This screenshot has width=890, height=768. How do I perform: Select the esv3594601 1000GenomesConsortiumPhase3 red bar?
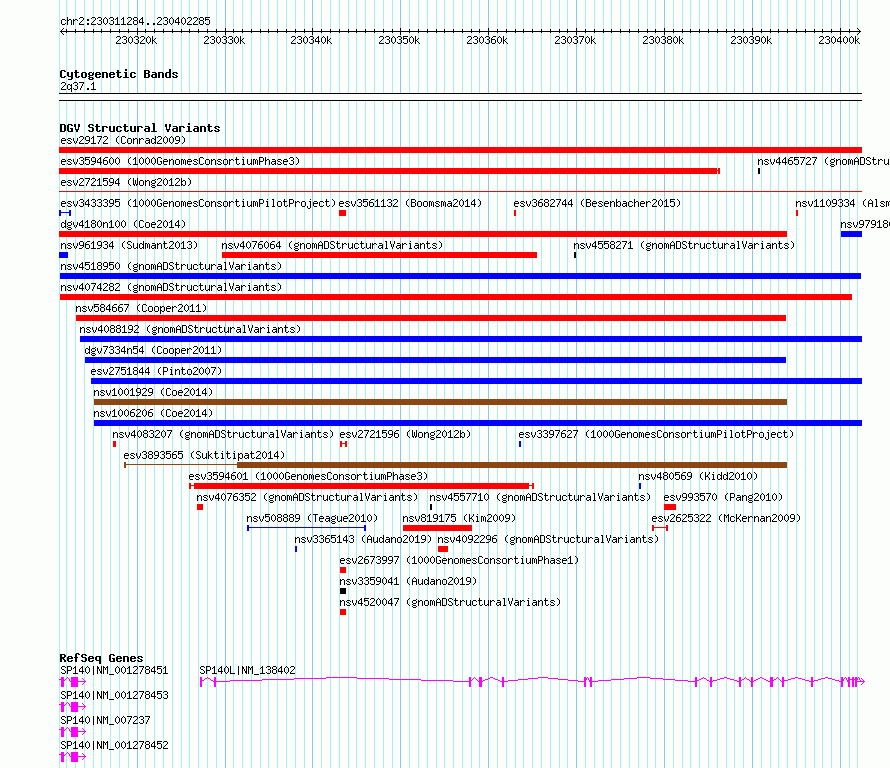click(362, 486)
